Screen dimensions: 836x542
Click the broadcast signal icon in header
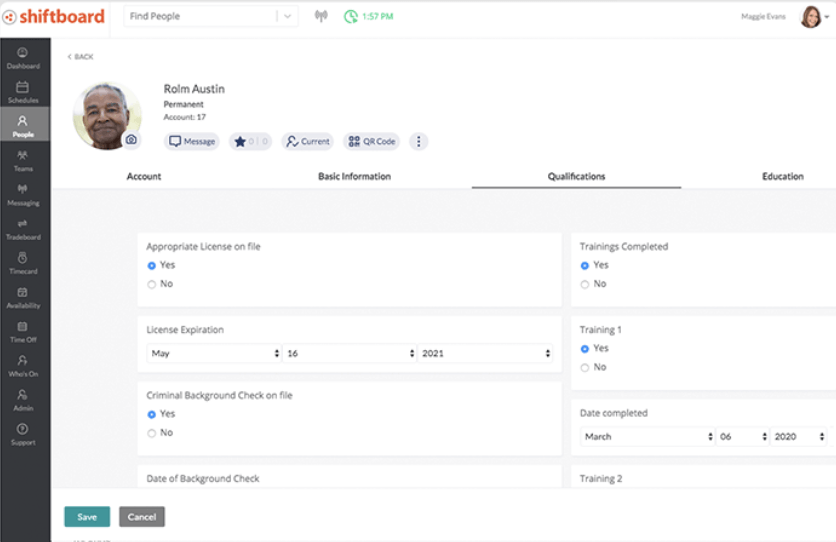(321, 17)
